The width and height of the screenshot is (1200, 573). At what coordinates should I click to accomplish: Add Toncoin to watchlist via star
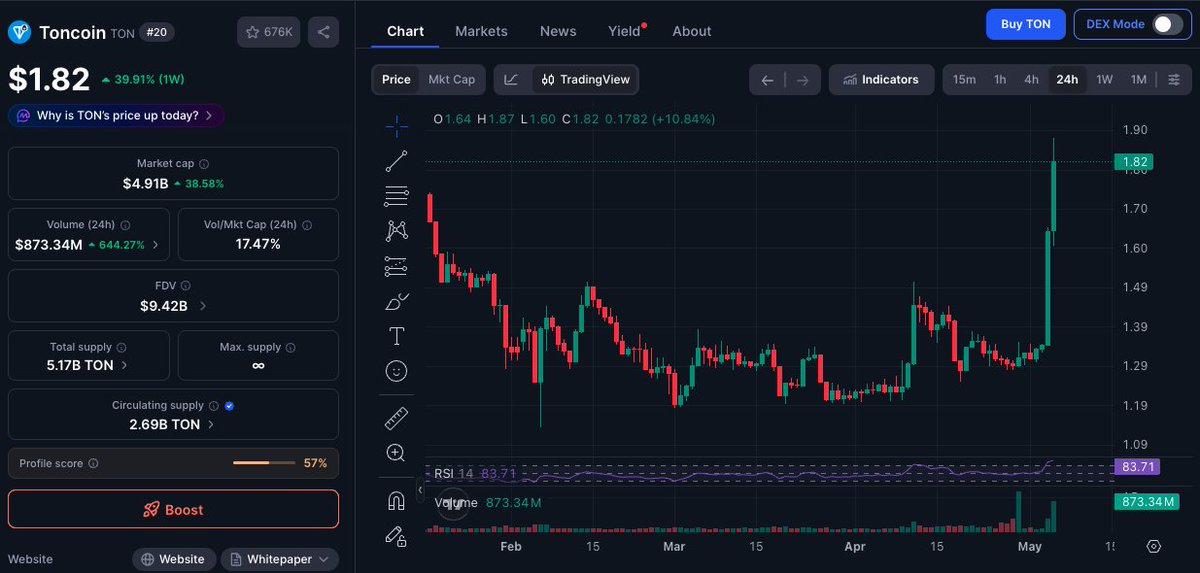252,32
